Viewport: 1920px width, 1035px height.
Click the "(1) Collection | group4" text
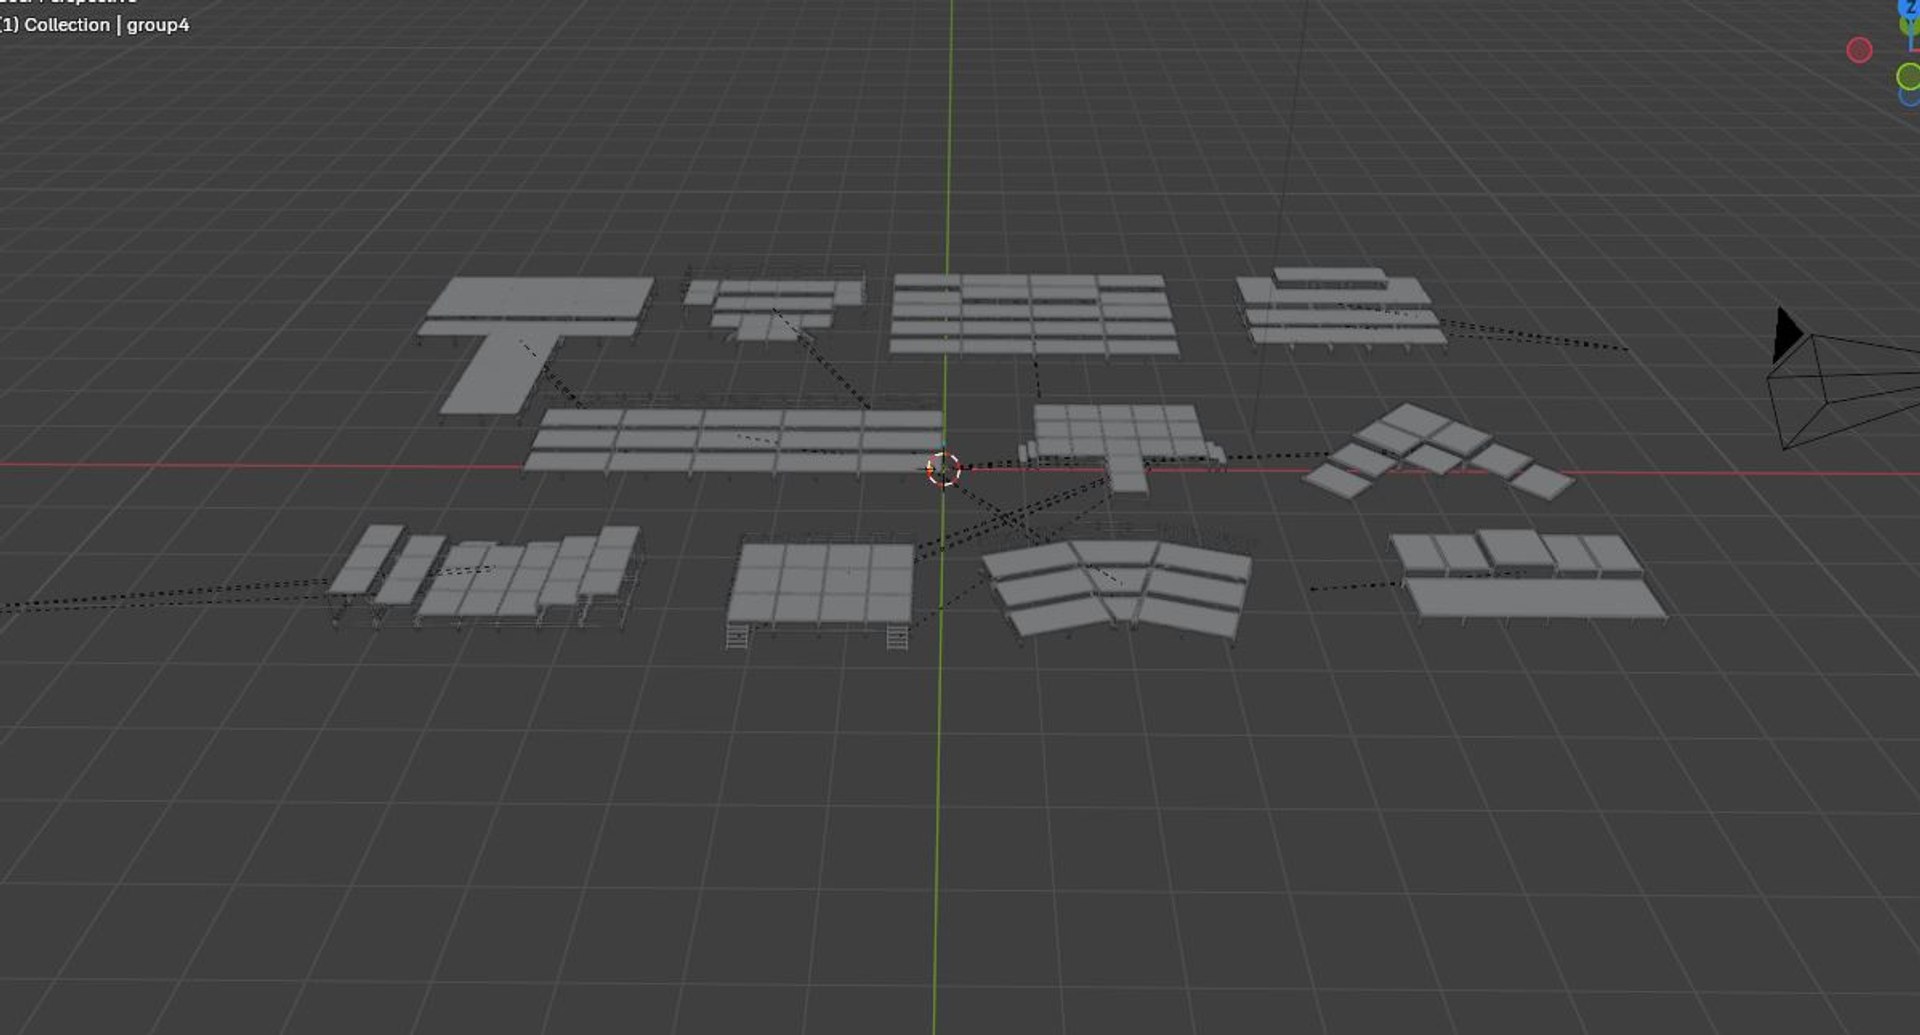(x=95, y=25)
